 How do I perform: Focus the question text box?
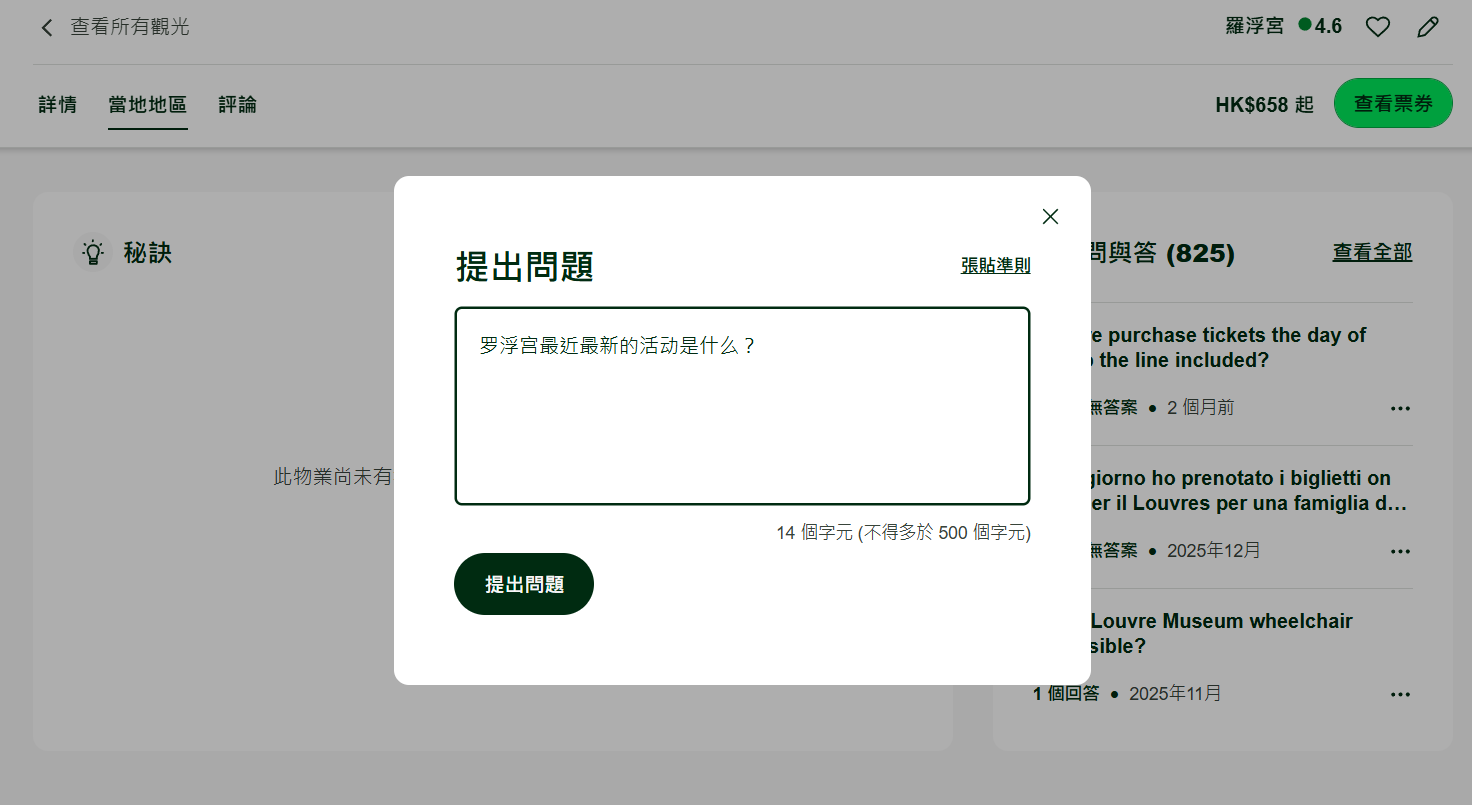tap(742, 406)
